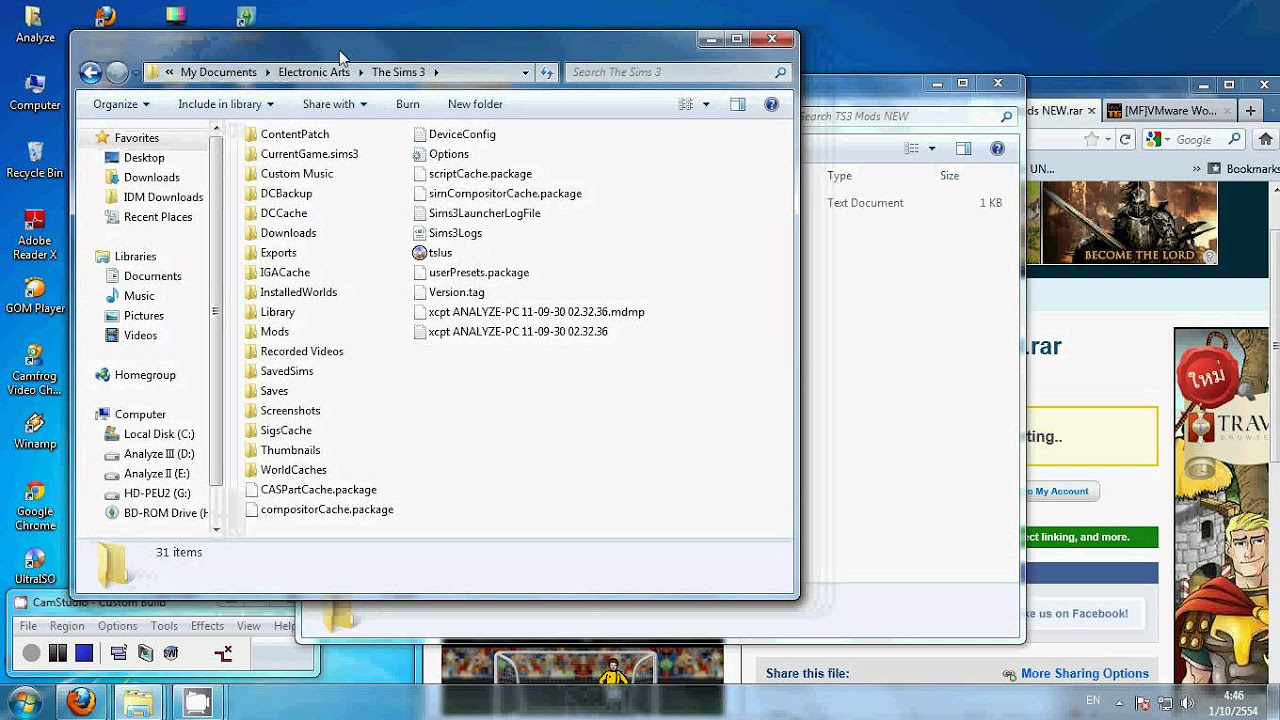Select the tslus file icon
The height and width of the screenshot is (720, 1280).
[x=420, y=253]
